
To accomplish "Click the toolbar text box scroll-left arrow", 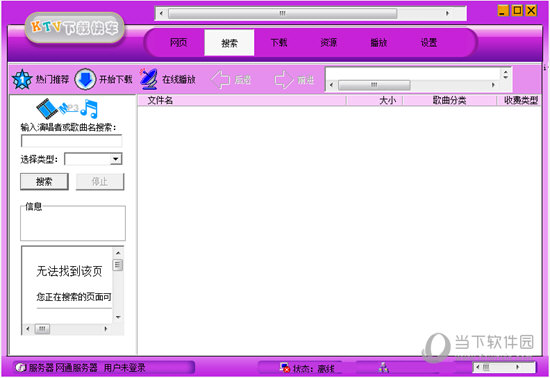I will (331, 85).
